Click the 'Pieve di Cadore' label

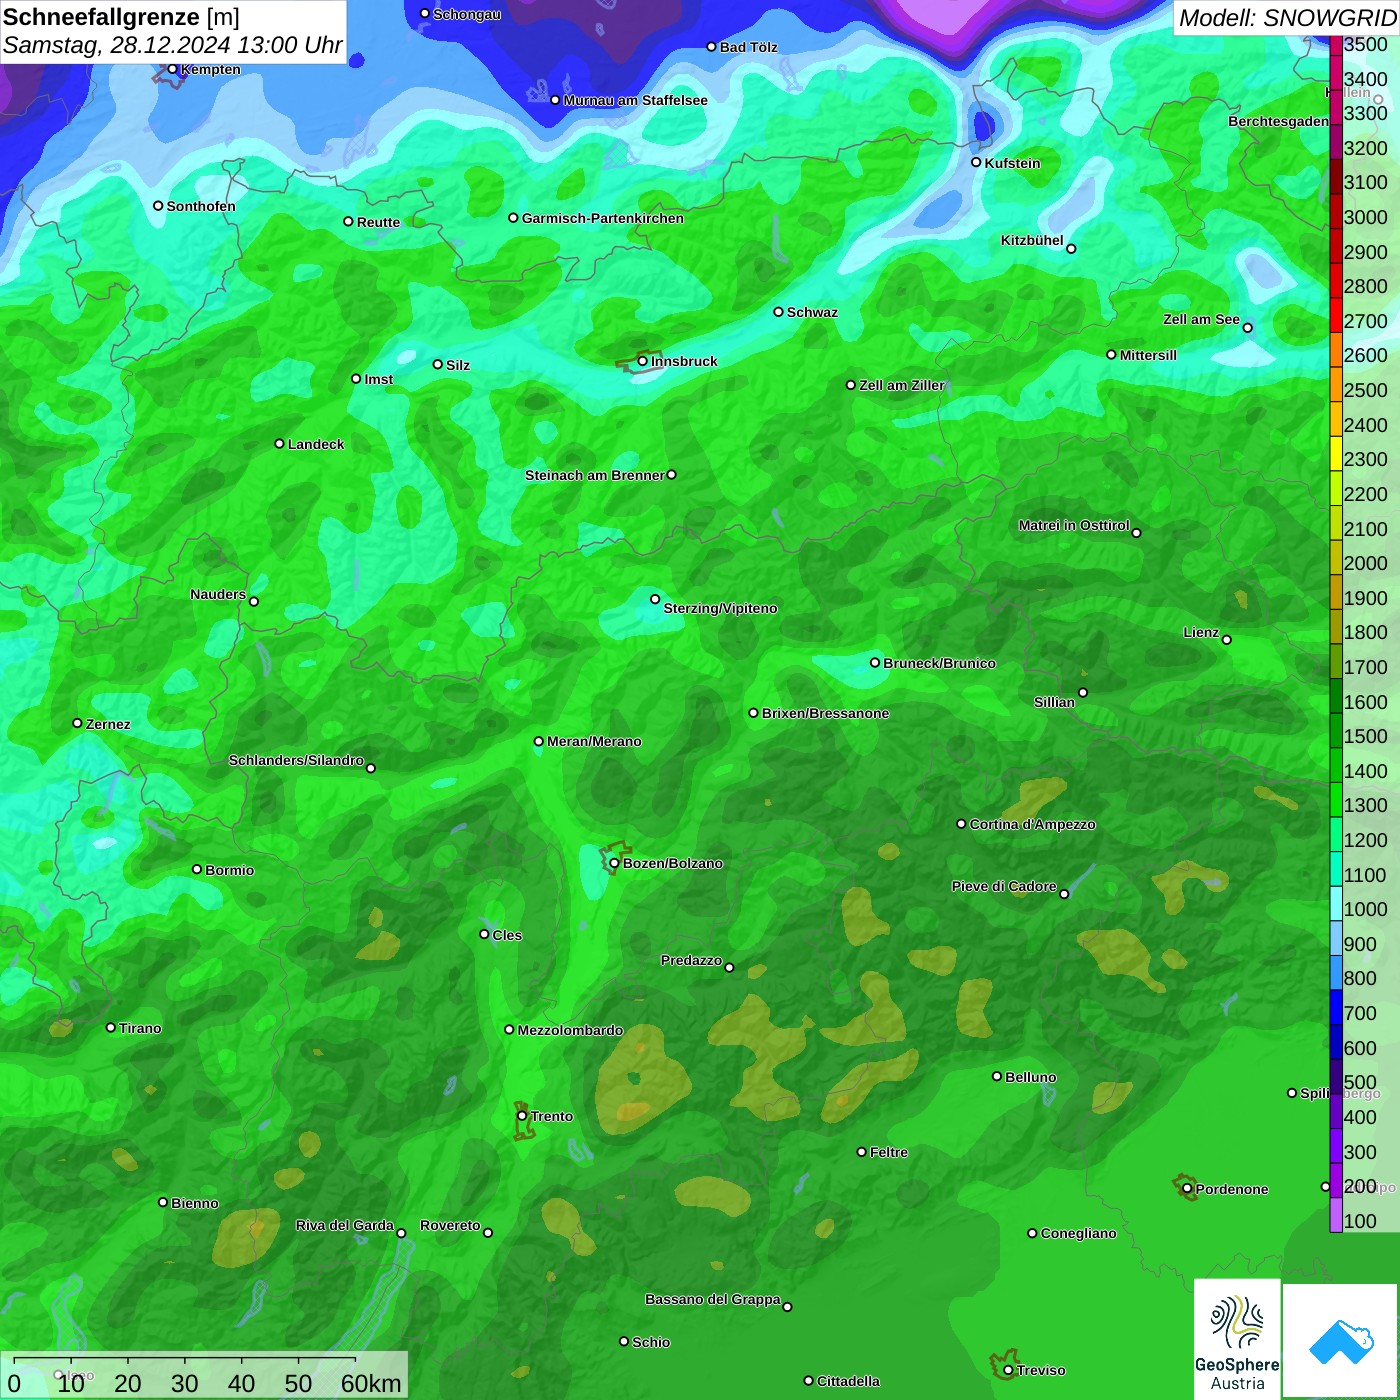(x=1004, y=886)
